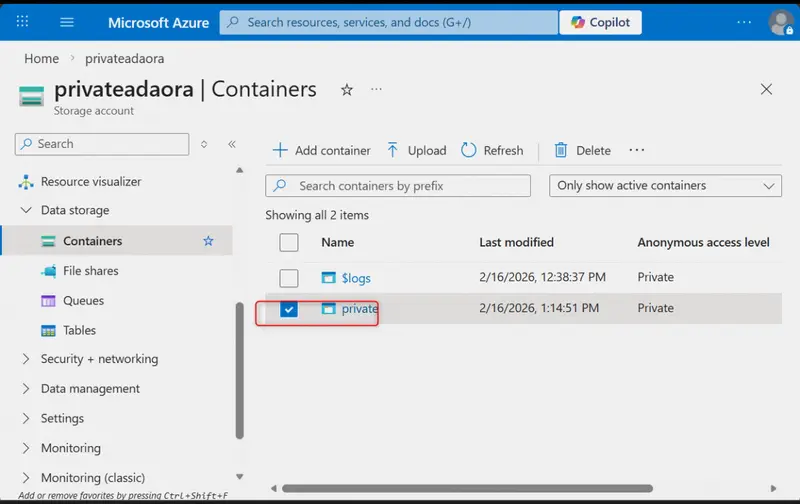Open the account avatar menu
The width and height of the screenshot is (800, 504).
[781, 22]
